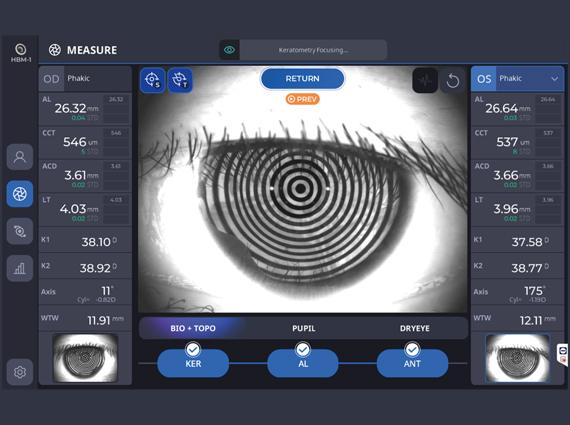This screenshot has width=570, height=425.
Task: Click the target alignment S icon
Action: pyautogui.click(x=153, y=80)
